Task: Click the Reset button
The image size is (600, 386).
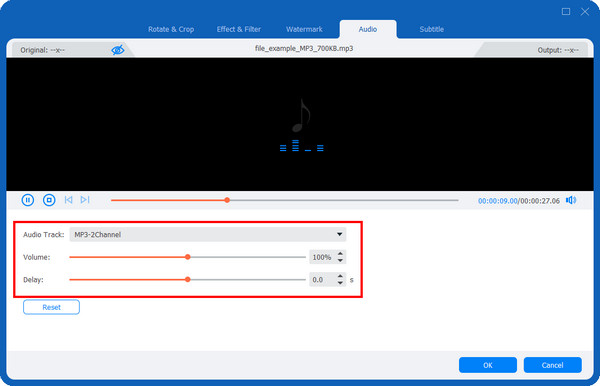Action: click(51, 307)
